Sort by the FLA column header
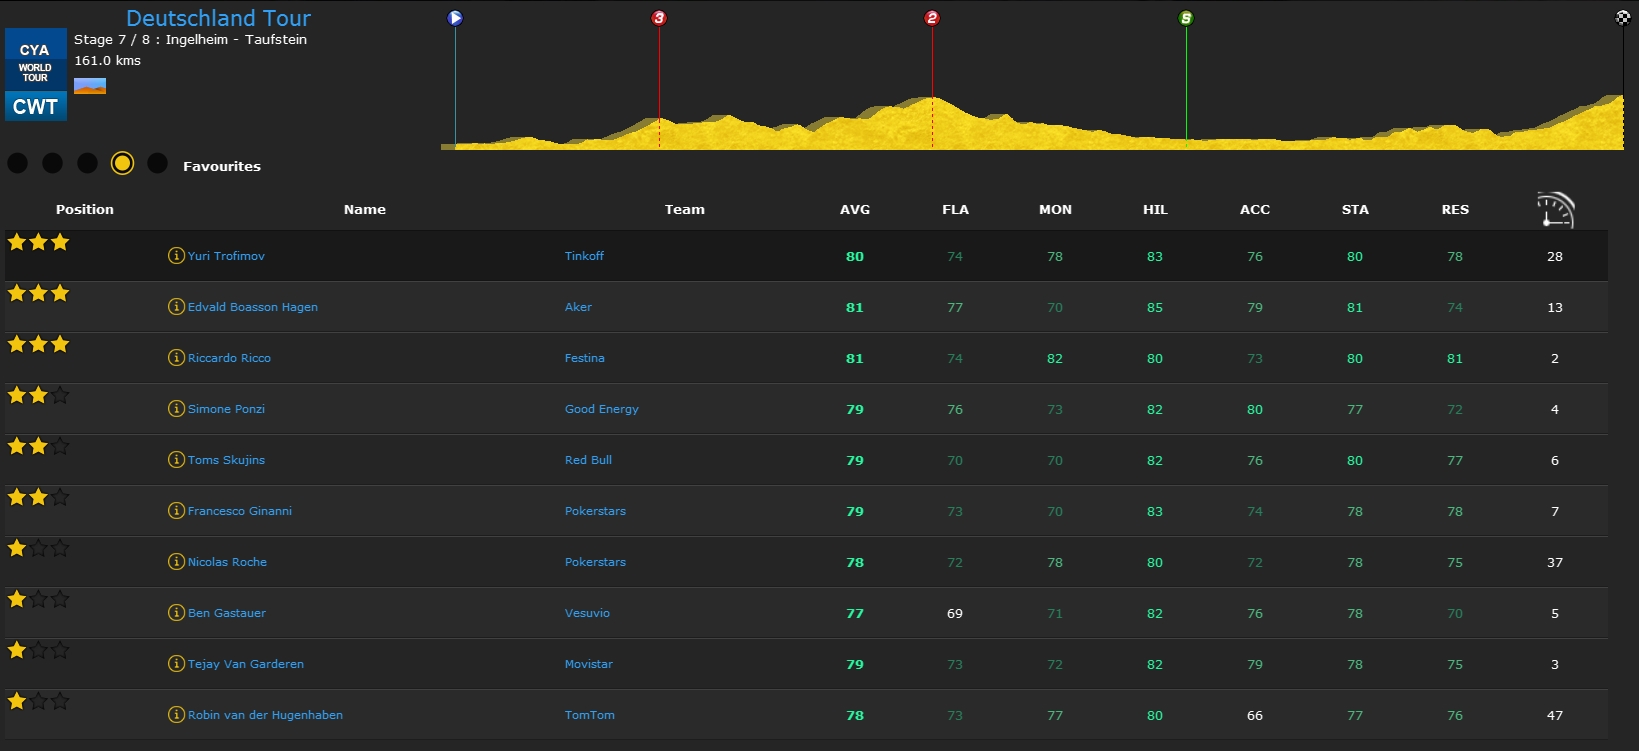Image resolution: width=1639 pixels, height=751 pixels. pos(955,209)
